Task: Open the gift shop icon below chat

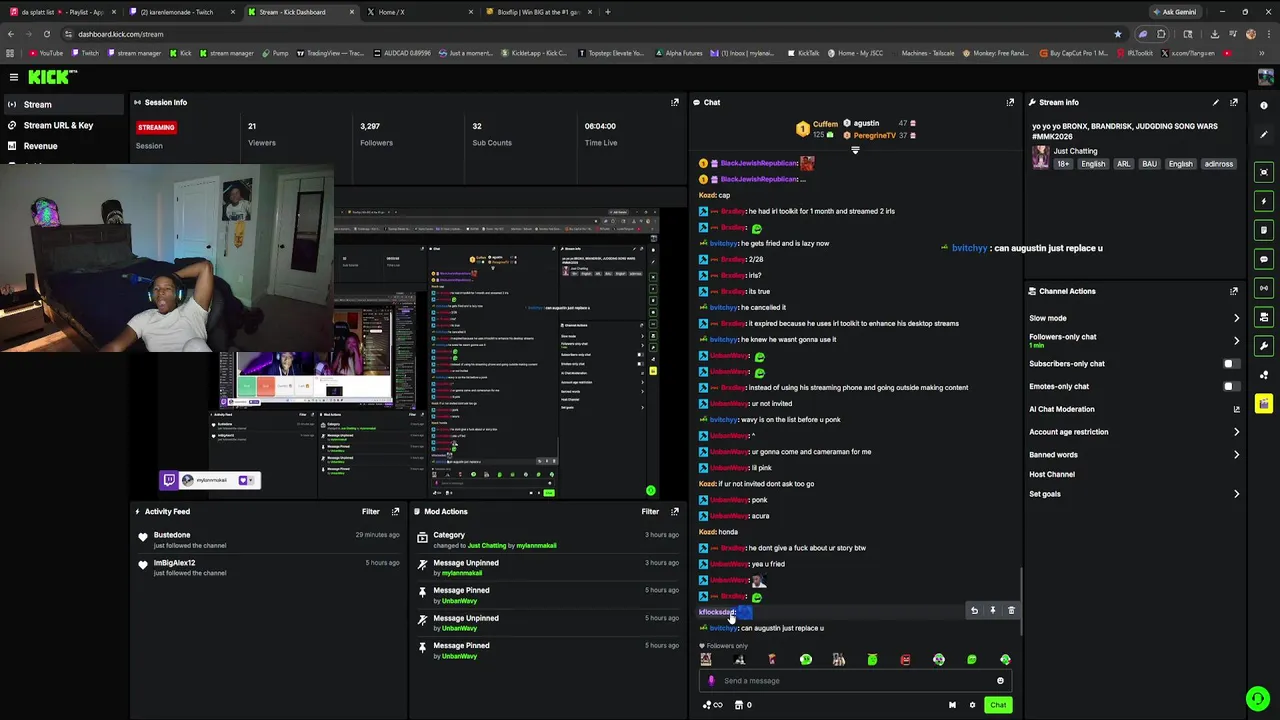Action: pos(739,705)
